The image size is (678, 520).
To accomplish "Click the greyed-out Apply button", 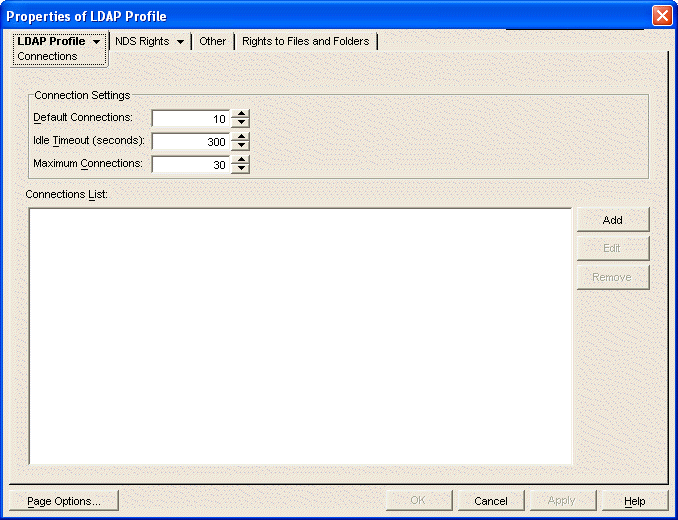I will (563, 501).
